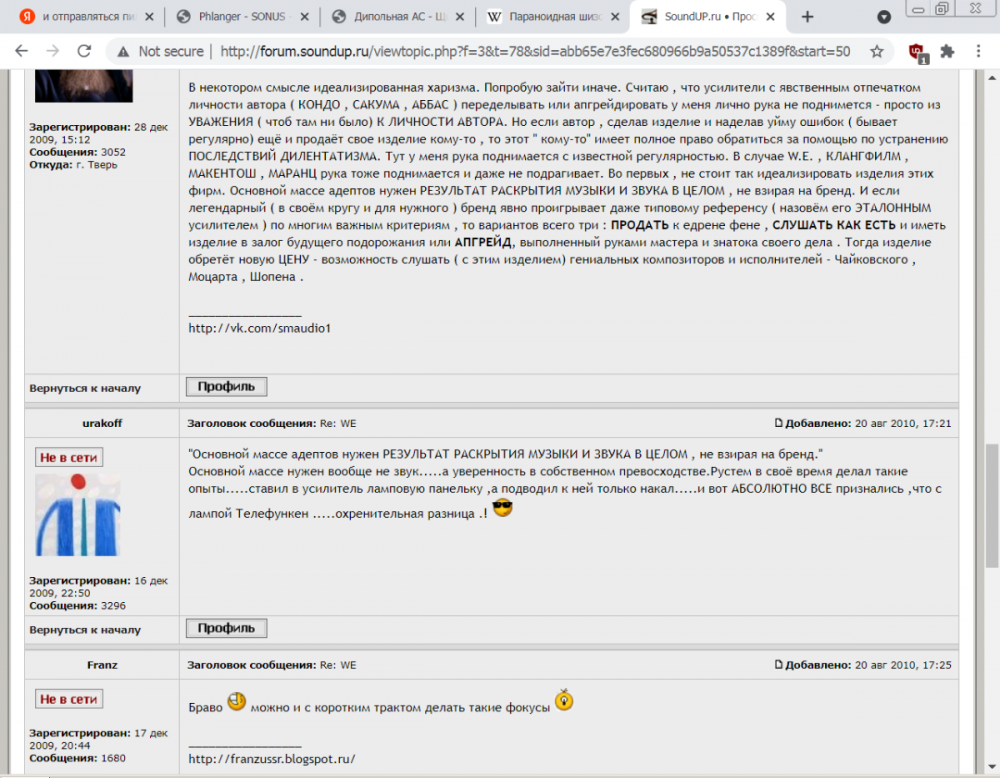The width and height of the screenshot is (1000, 778).
Task: Click the golden emoticon in Franz's post
Action: [562, 702]
